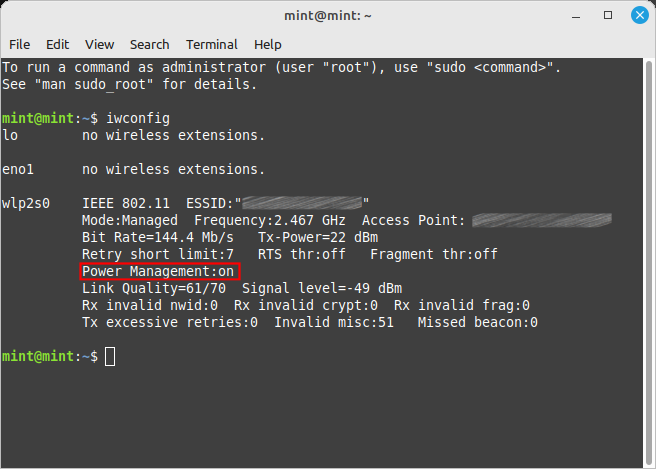The image size is (656, 469).
Task: Open the Search menu
Action: [149, 44]
